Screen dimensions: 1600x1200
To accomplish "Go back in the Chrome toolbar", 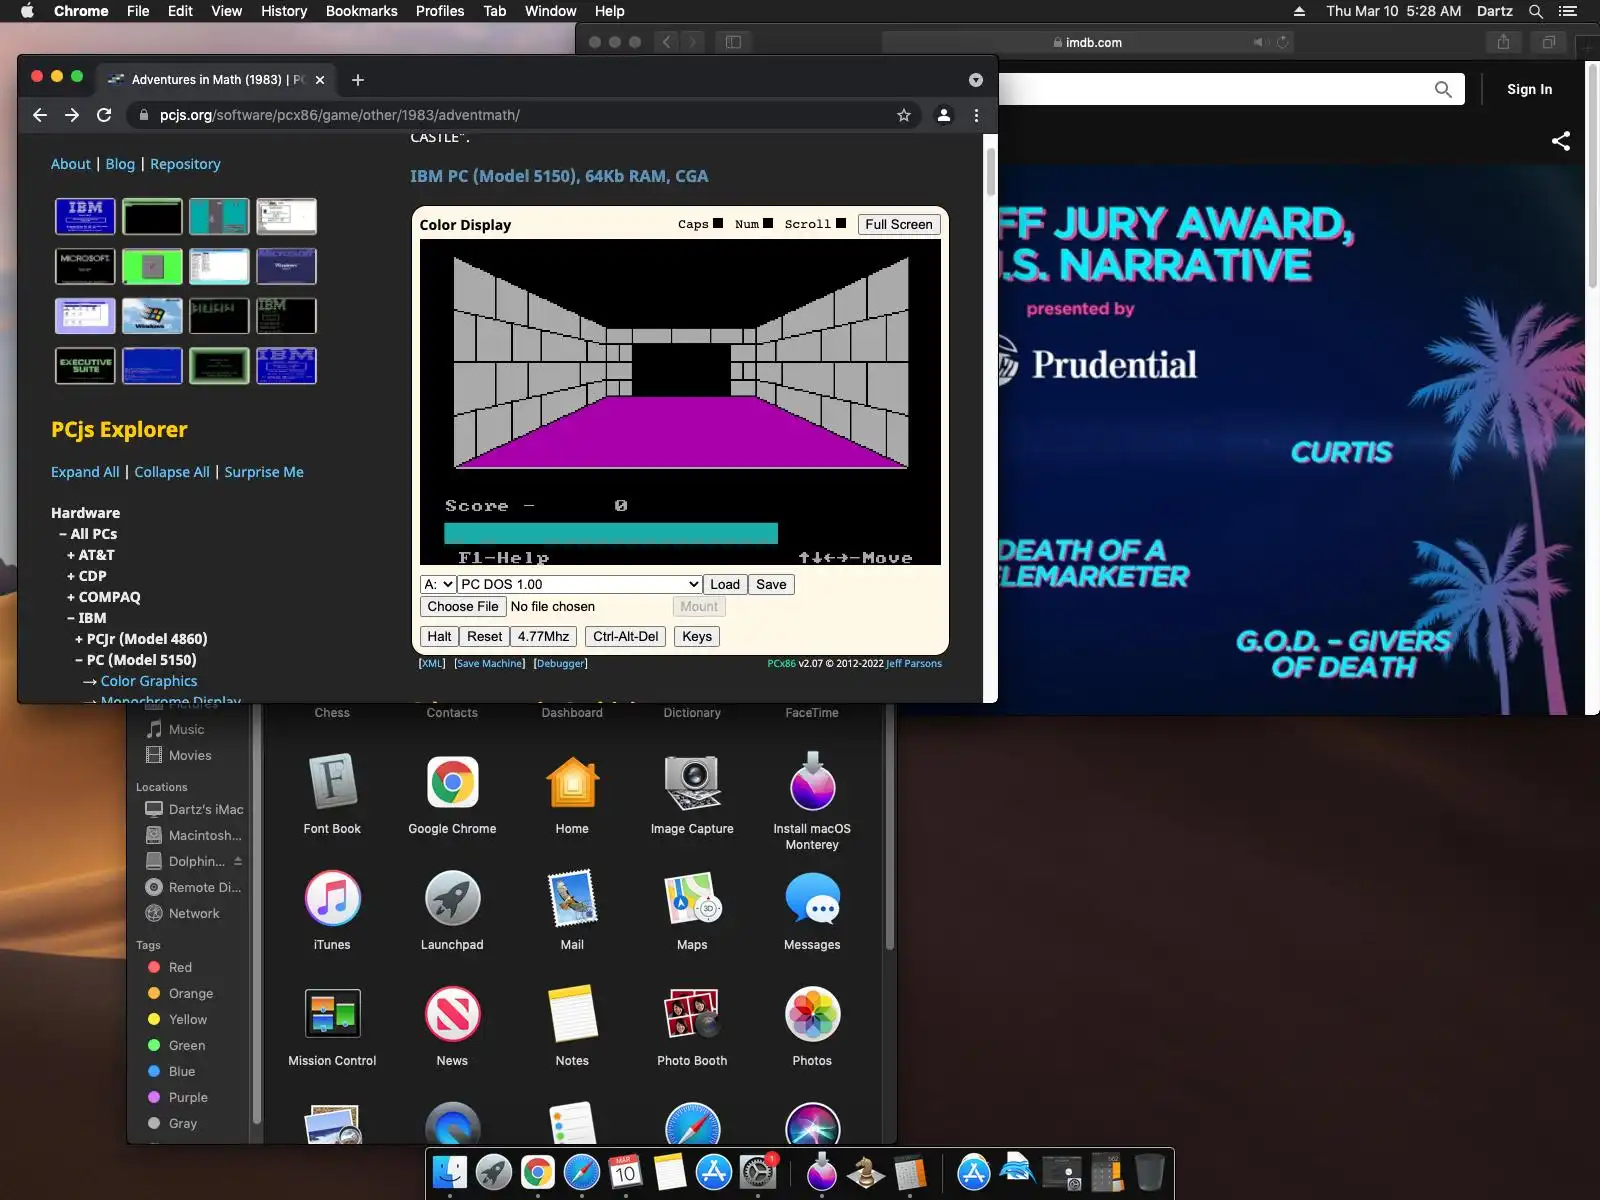I will click(x=40, y=115).
